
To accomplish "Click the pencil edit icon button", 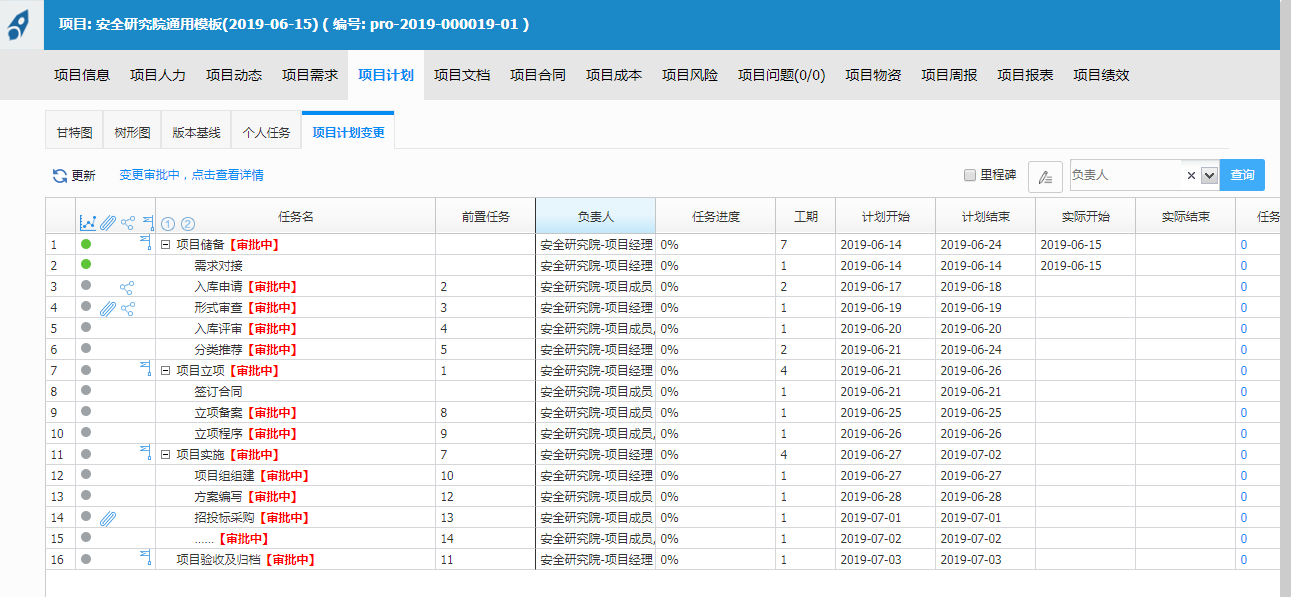I will click(1045, 176).
